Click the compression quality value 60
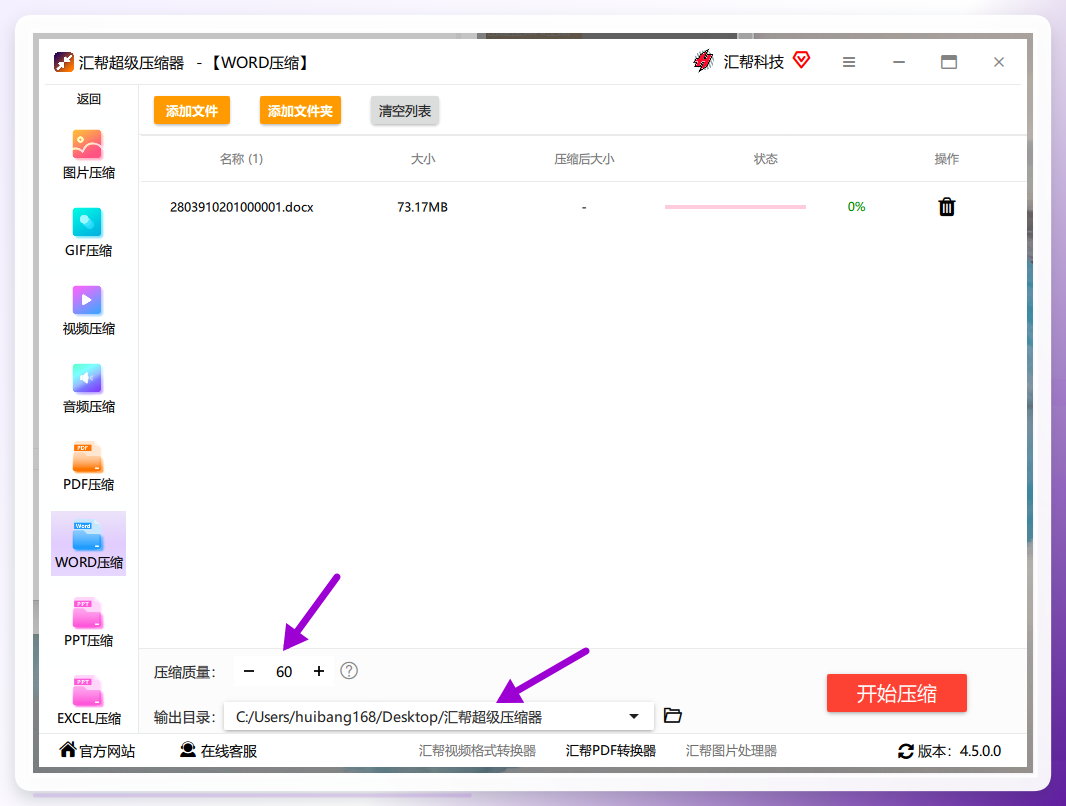This screenshot has width=1066, height=806. point(284,672)
